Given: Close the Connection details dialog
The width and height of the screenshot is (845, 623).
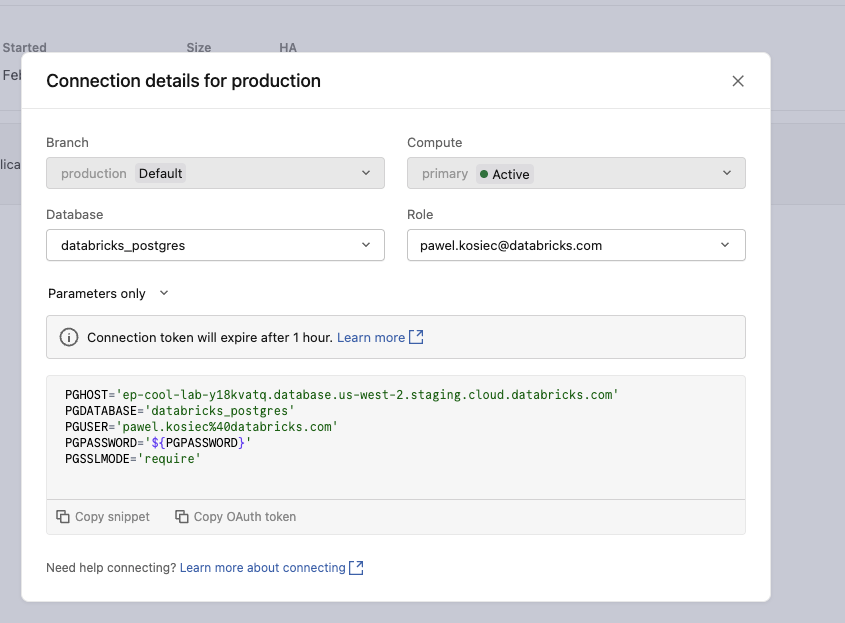Looking at the screenshot, I should 738,81.
